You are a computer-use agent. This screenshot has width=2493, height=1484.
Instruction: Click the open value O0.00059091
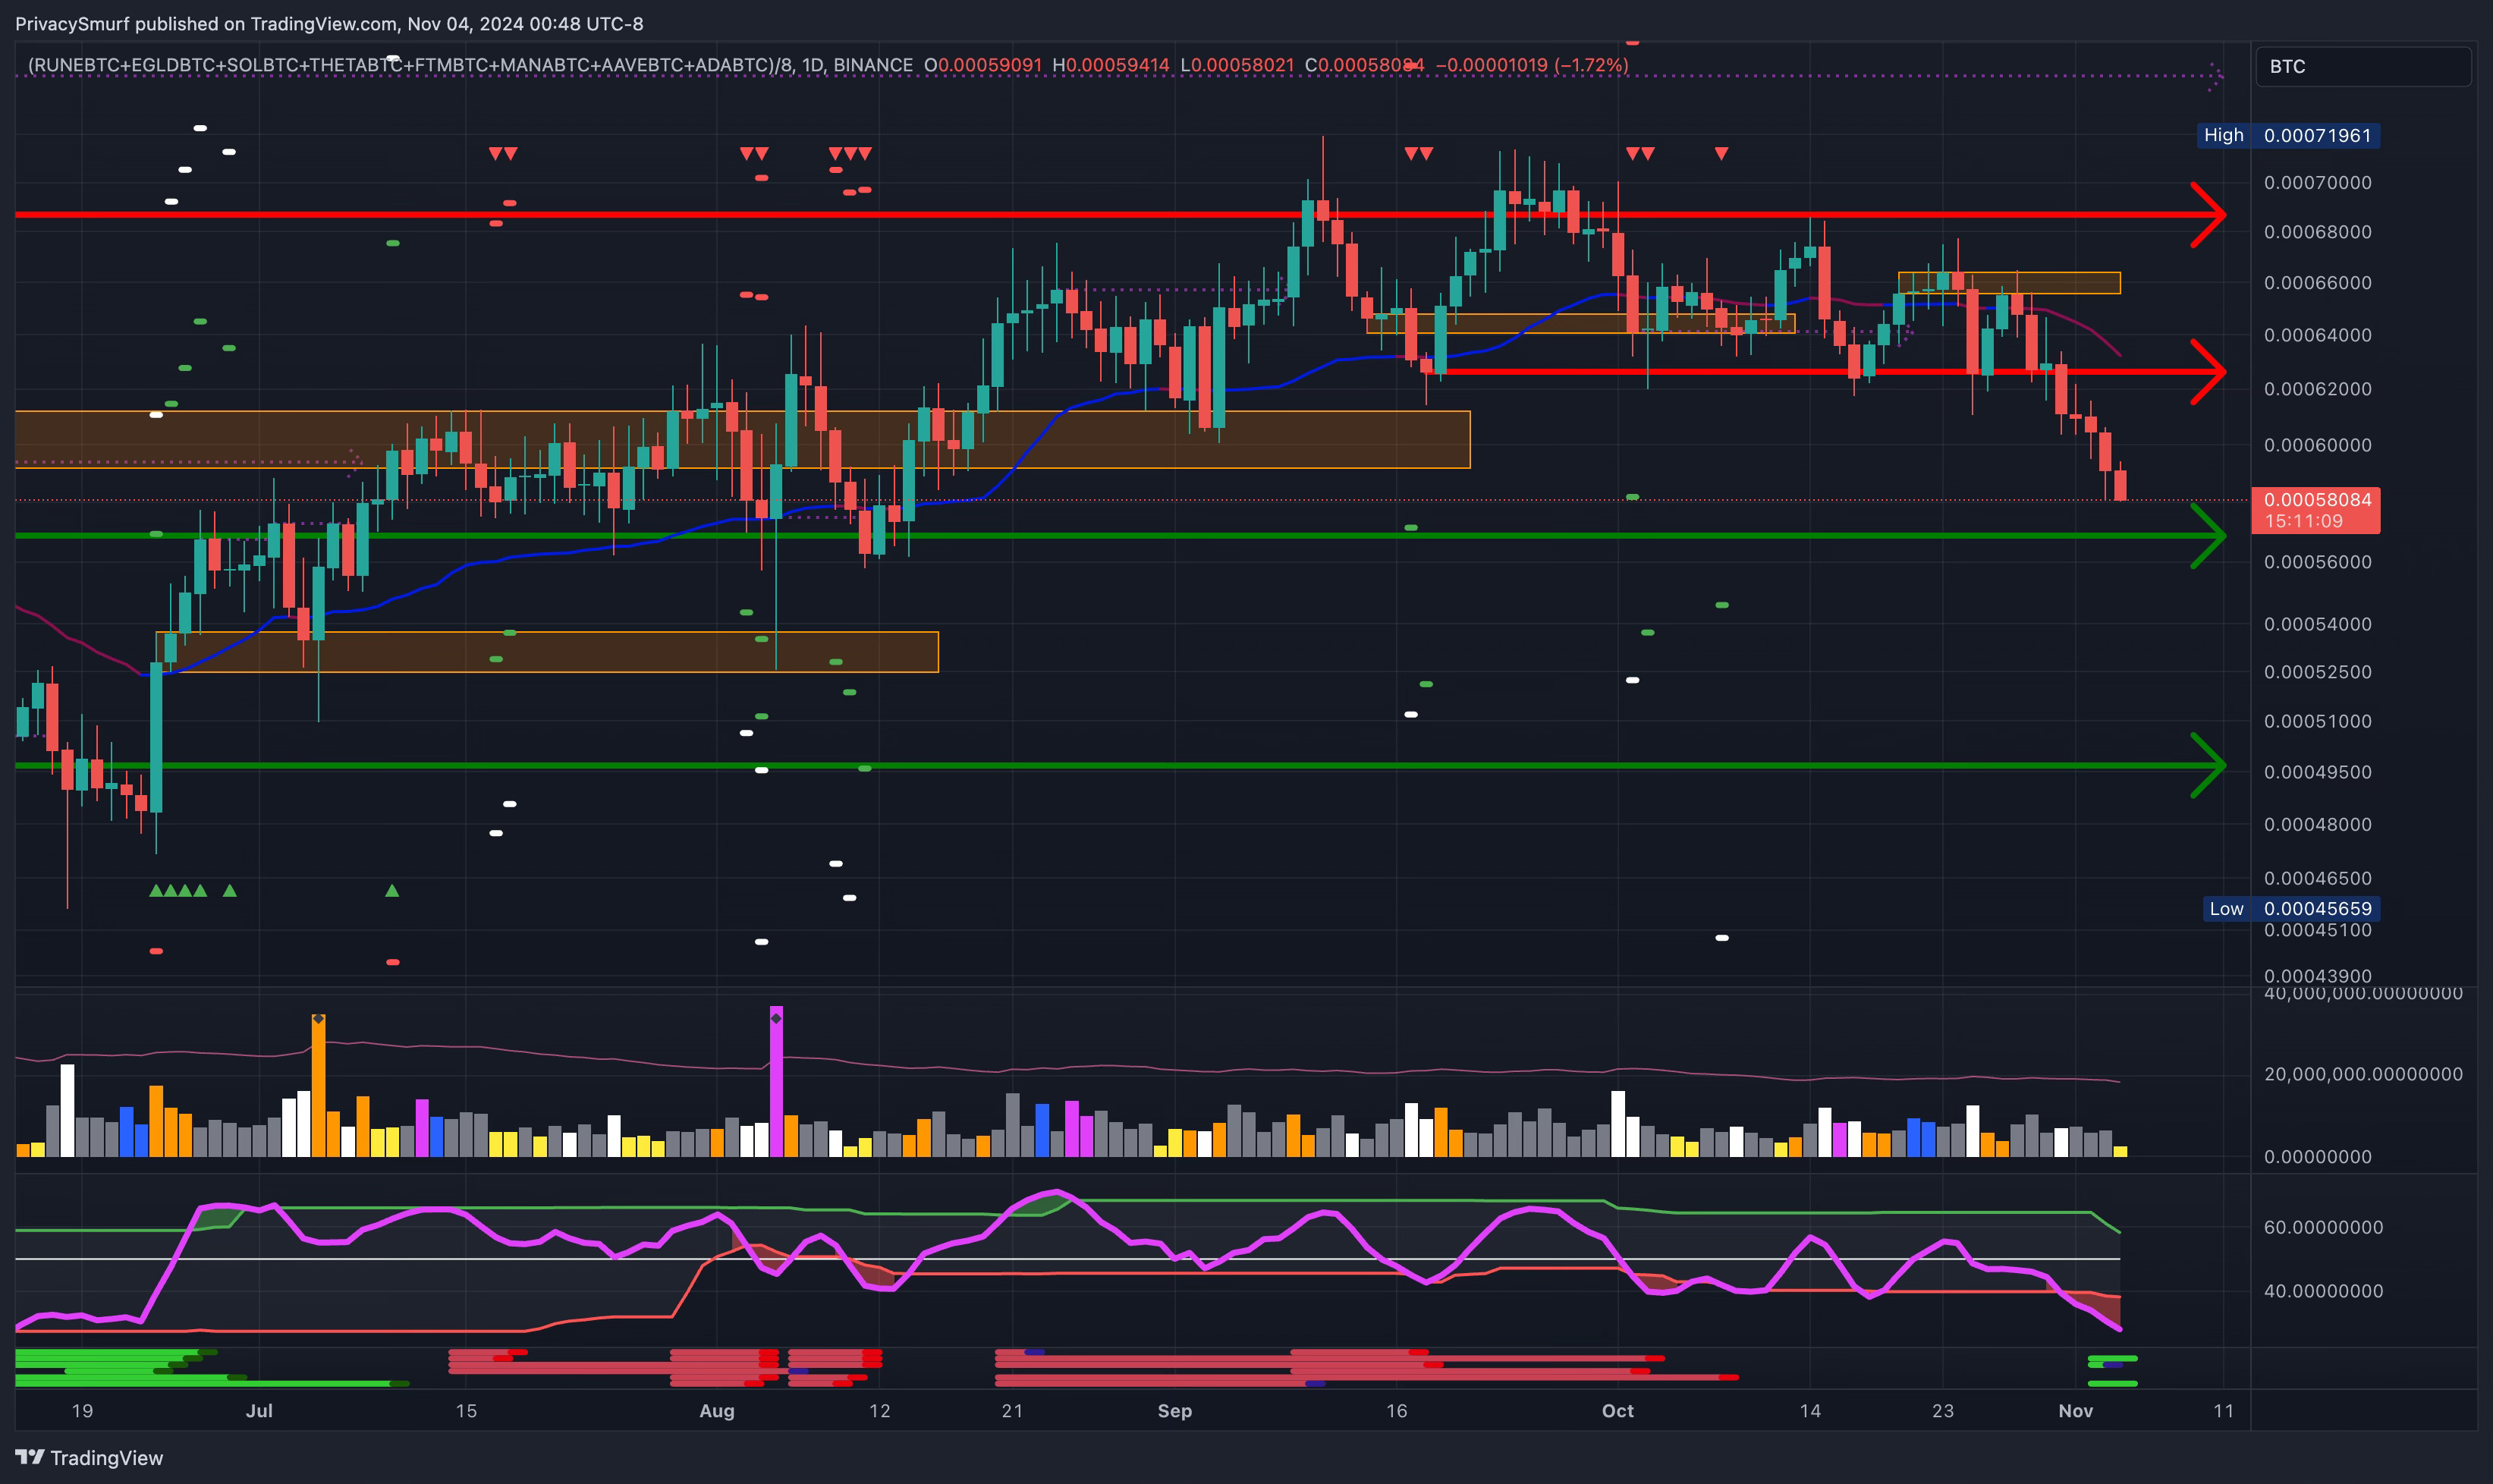pos(982,65)
